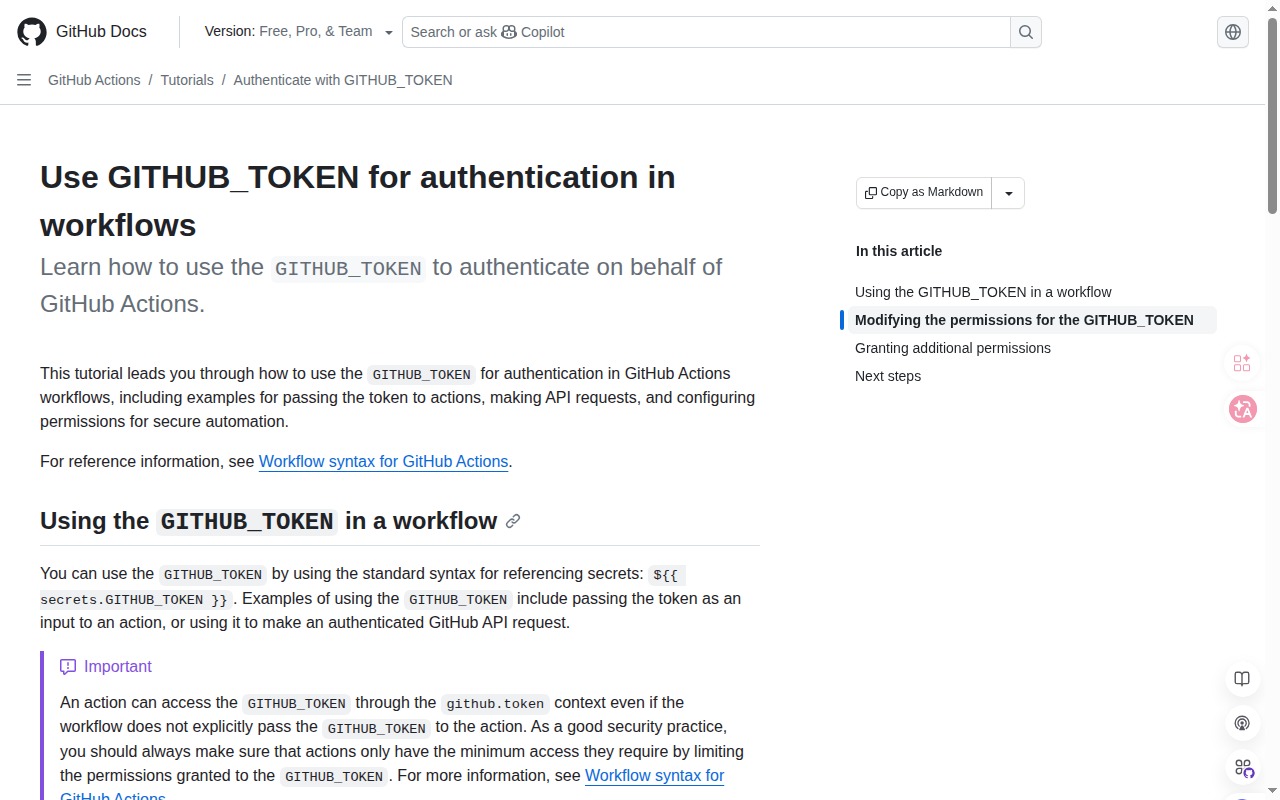1280x800 pixels.
Task: Click the Search or ask Copilot field
Action: 706,32
